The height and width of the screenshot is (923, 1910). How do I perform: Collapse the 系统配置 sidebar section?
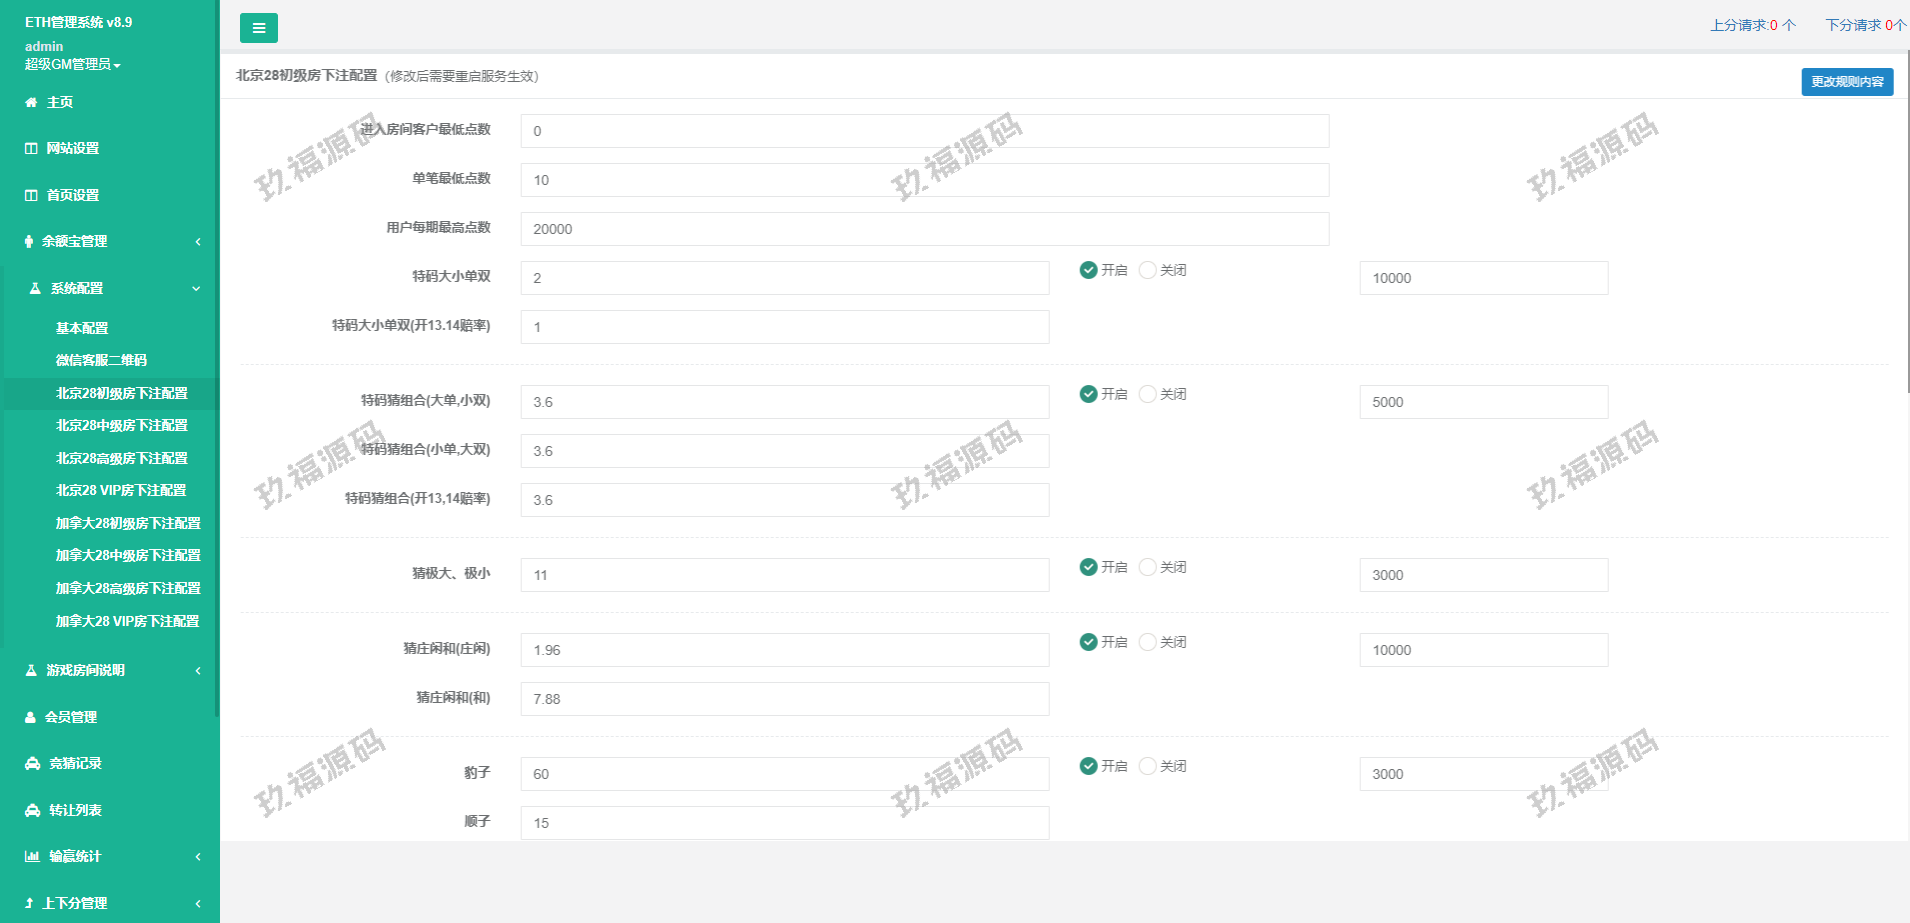tap(108, 288)
